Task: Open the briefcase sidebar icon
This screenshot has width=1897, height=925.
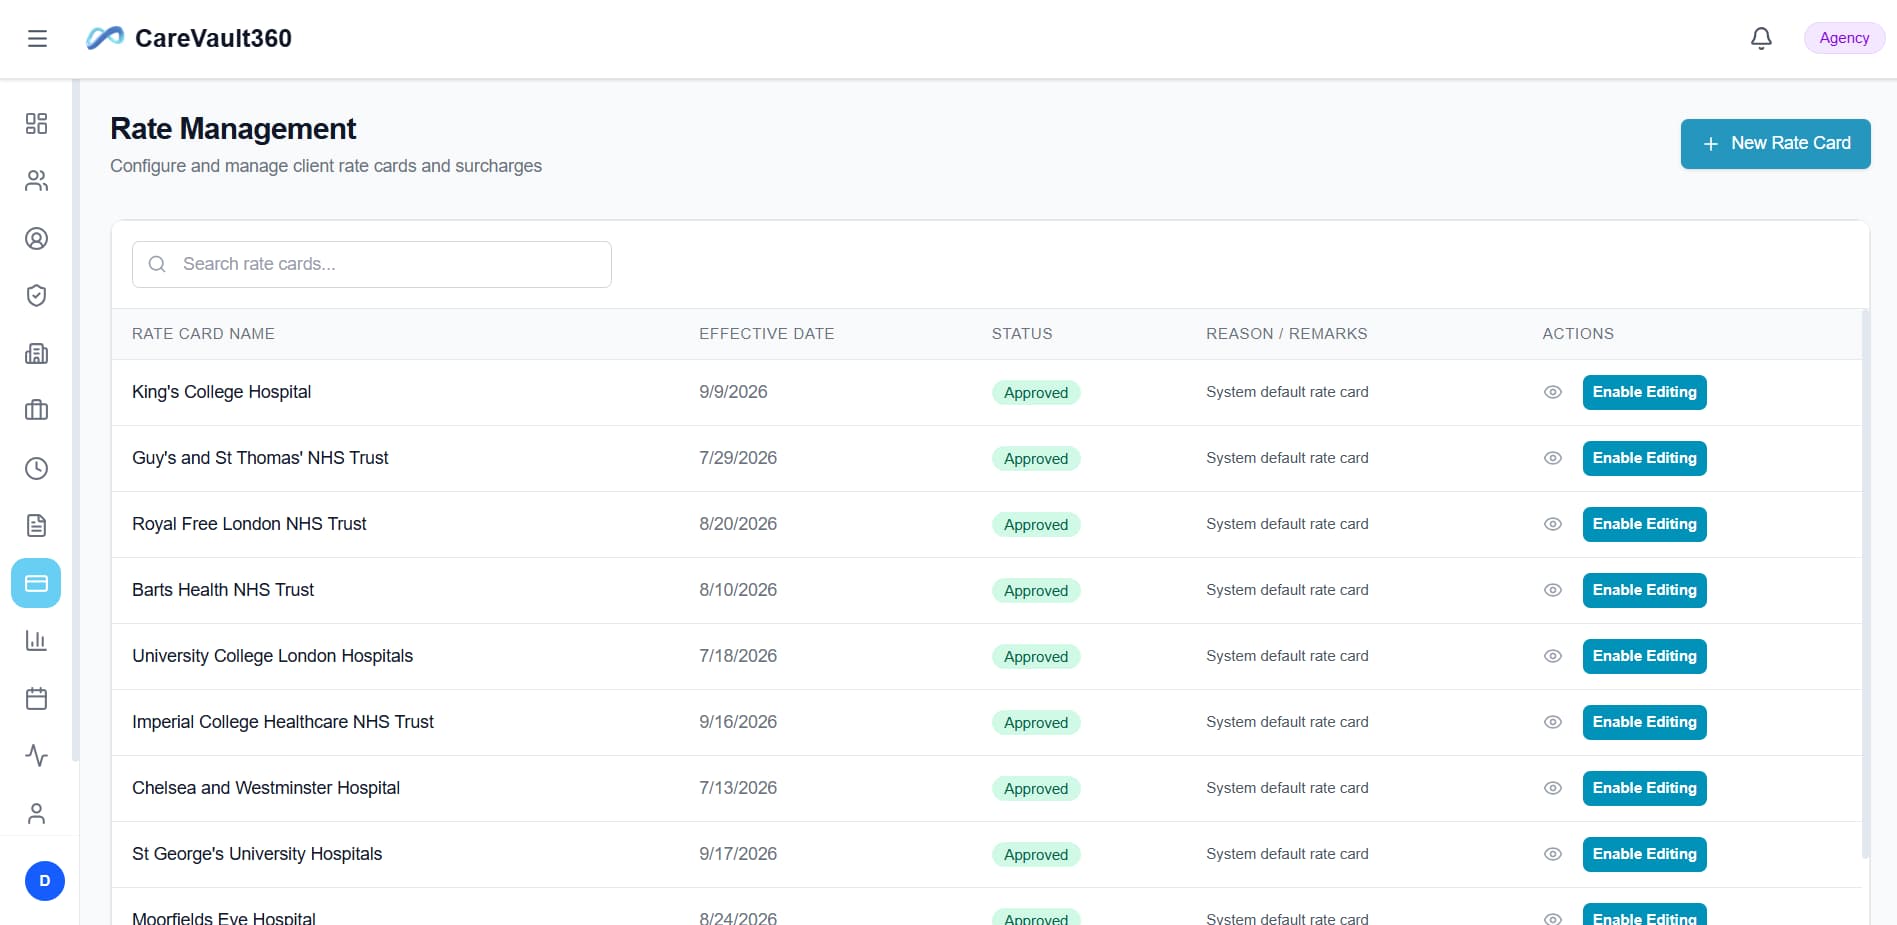Action: (36, 410)
